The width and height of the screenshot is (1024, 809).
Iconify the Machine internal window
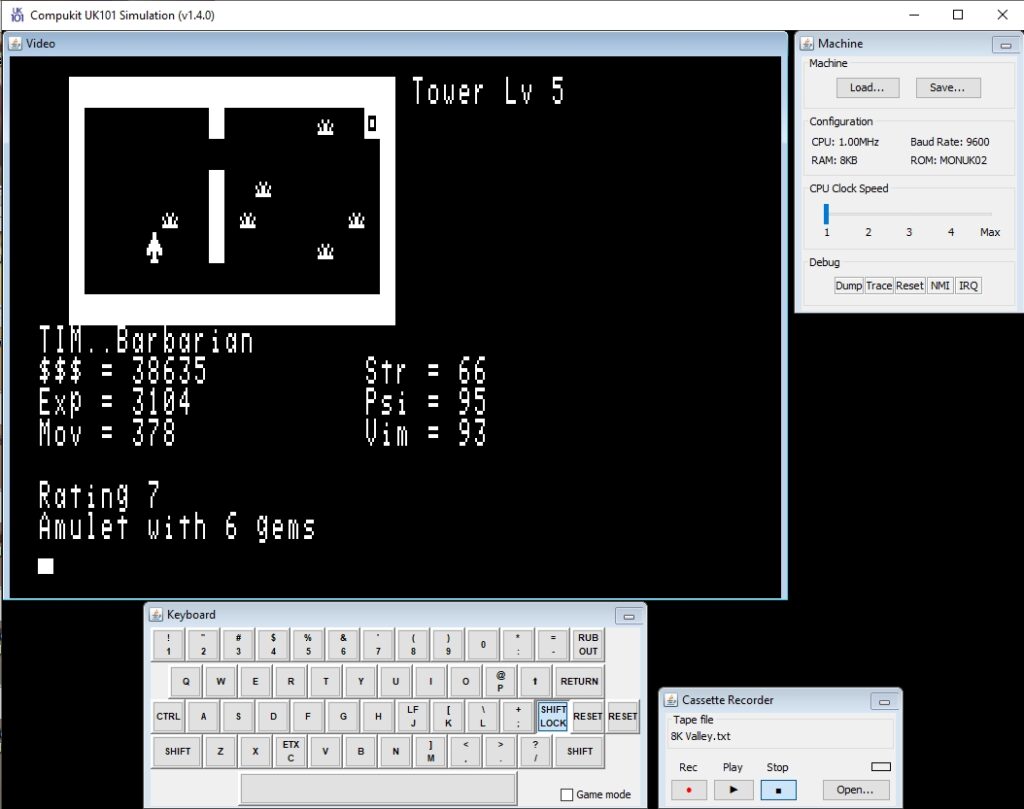tap(1006, 44)
